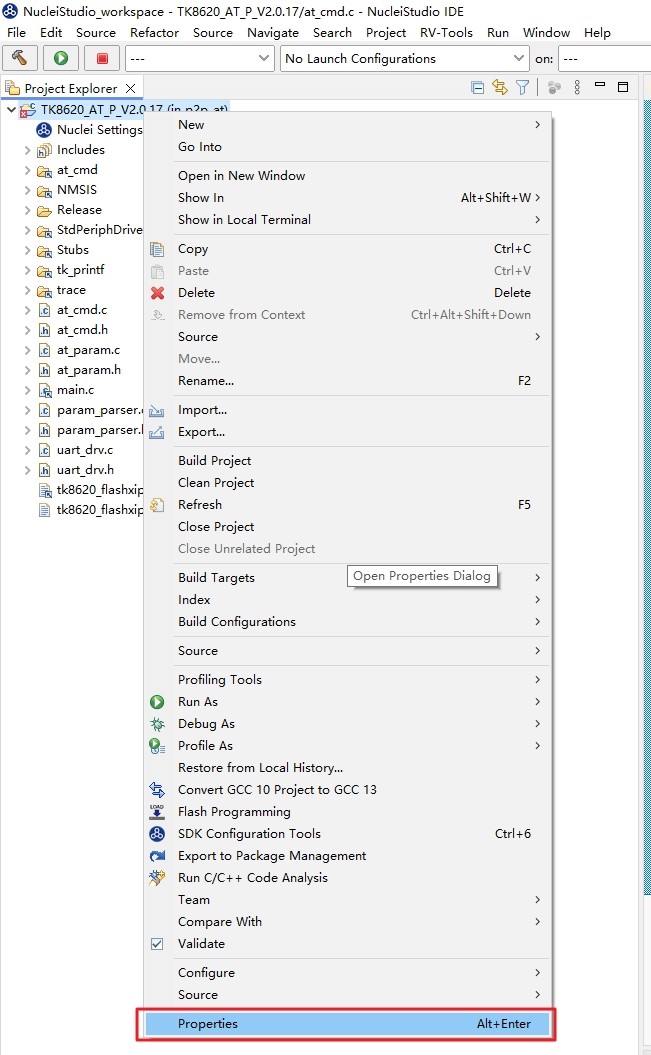Click the SDK Configuration Tools icon
Image resolution: width=651 pixels, height=1055 pixels.
click(x=157, y=834)
